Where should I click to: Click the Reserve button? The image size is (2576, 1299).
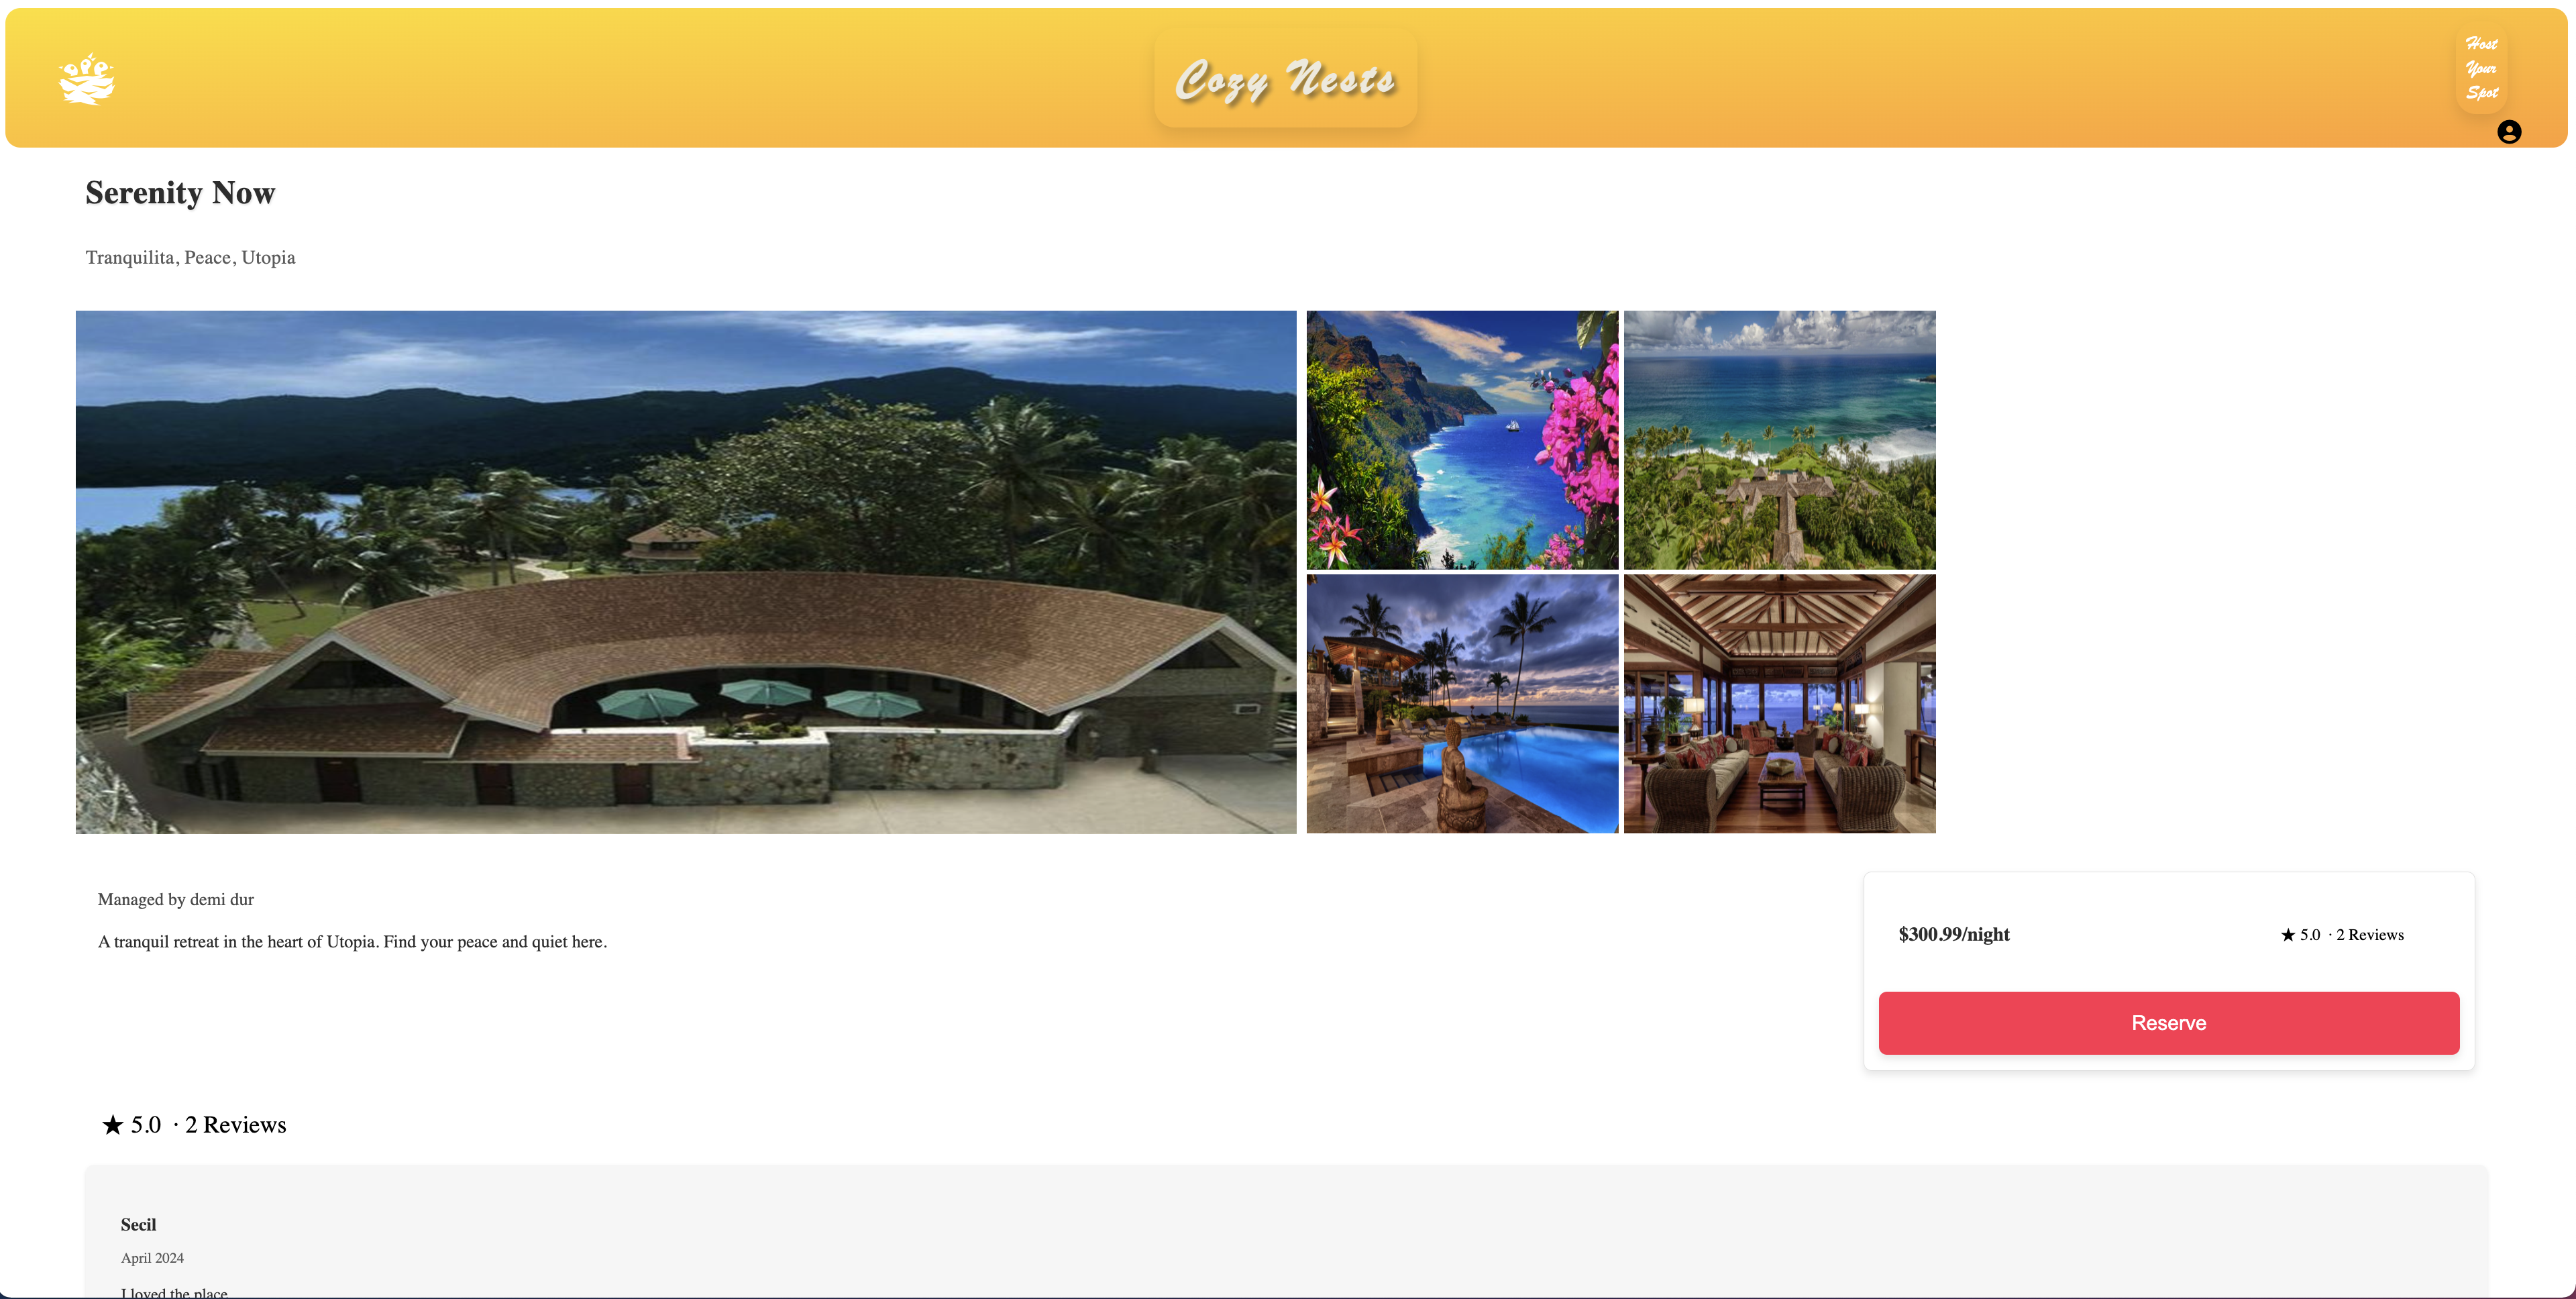point(2168,1022)
